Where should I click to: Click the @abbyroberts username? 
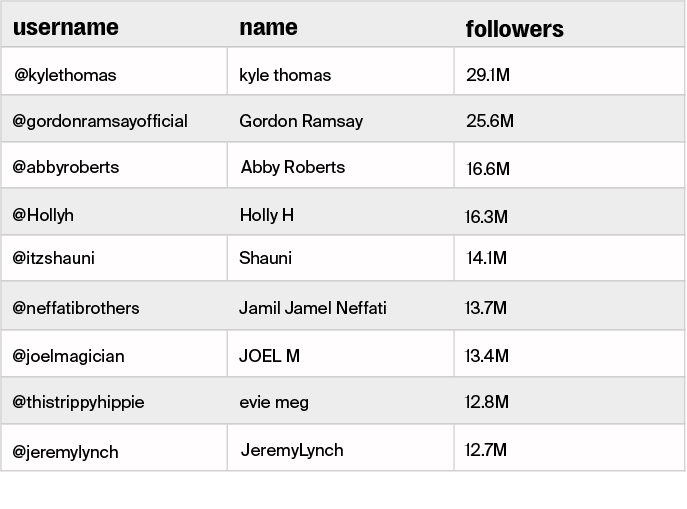[66, 167]
